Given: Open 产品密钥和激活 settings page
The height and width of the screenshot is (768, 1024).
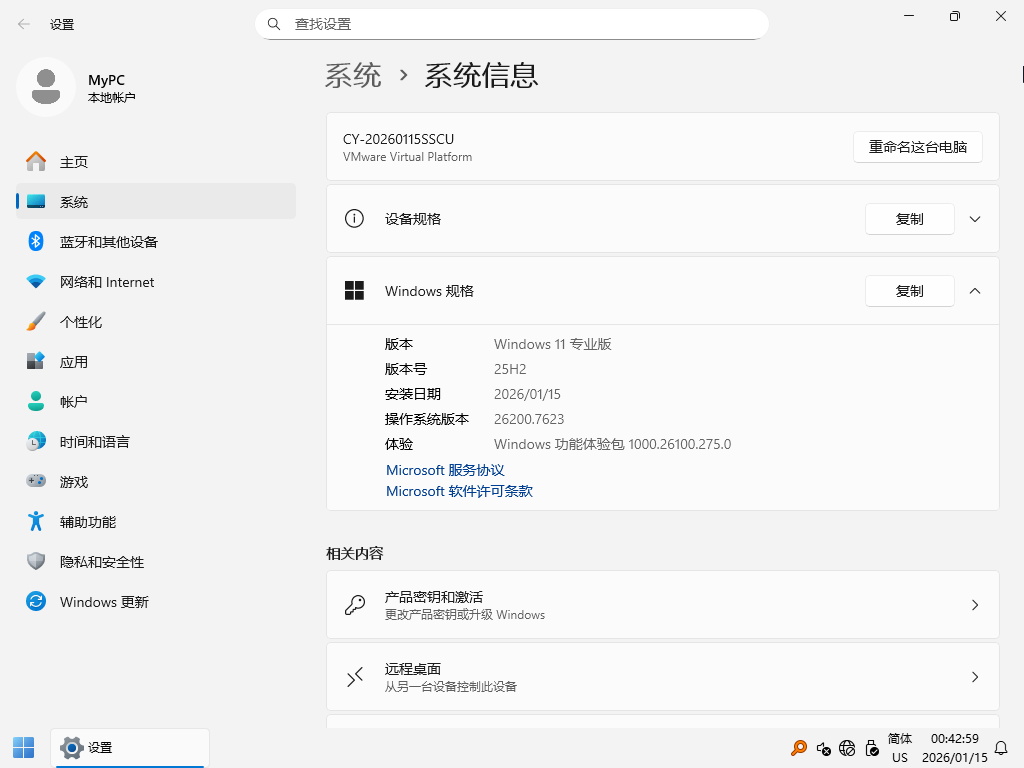Looking at the screenshot, I should click(662, 605).
